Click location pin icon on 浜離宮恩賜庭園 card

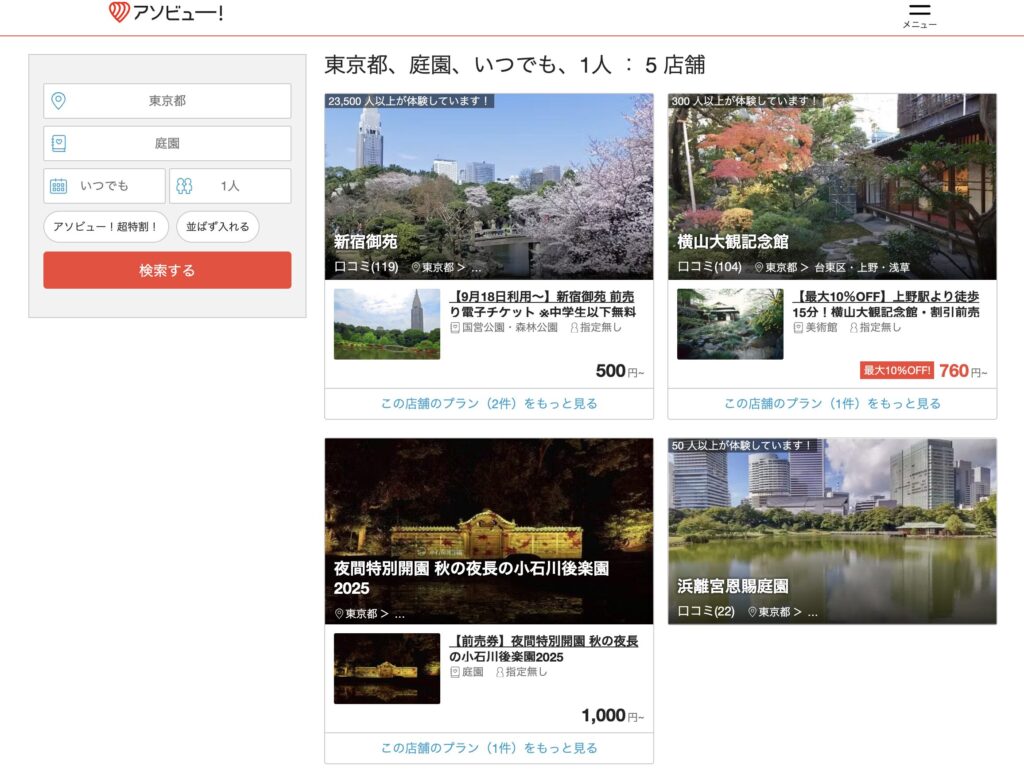753,612
